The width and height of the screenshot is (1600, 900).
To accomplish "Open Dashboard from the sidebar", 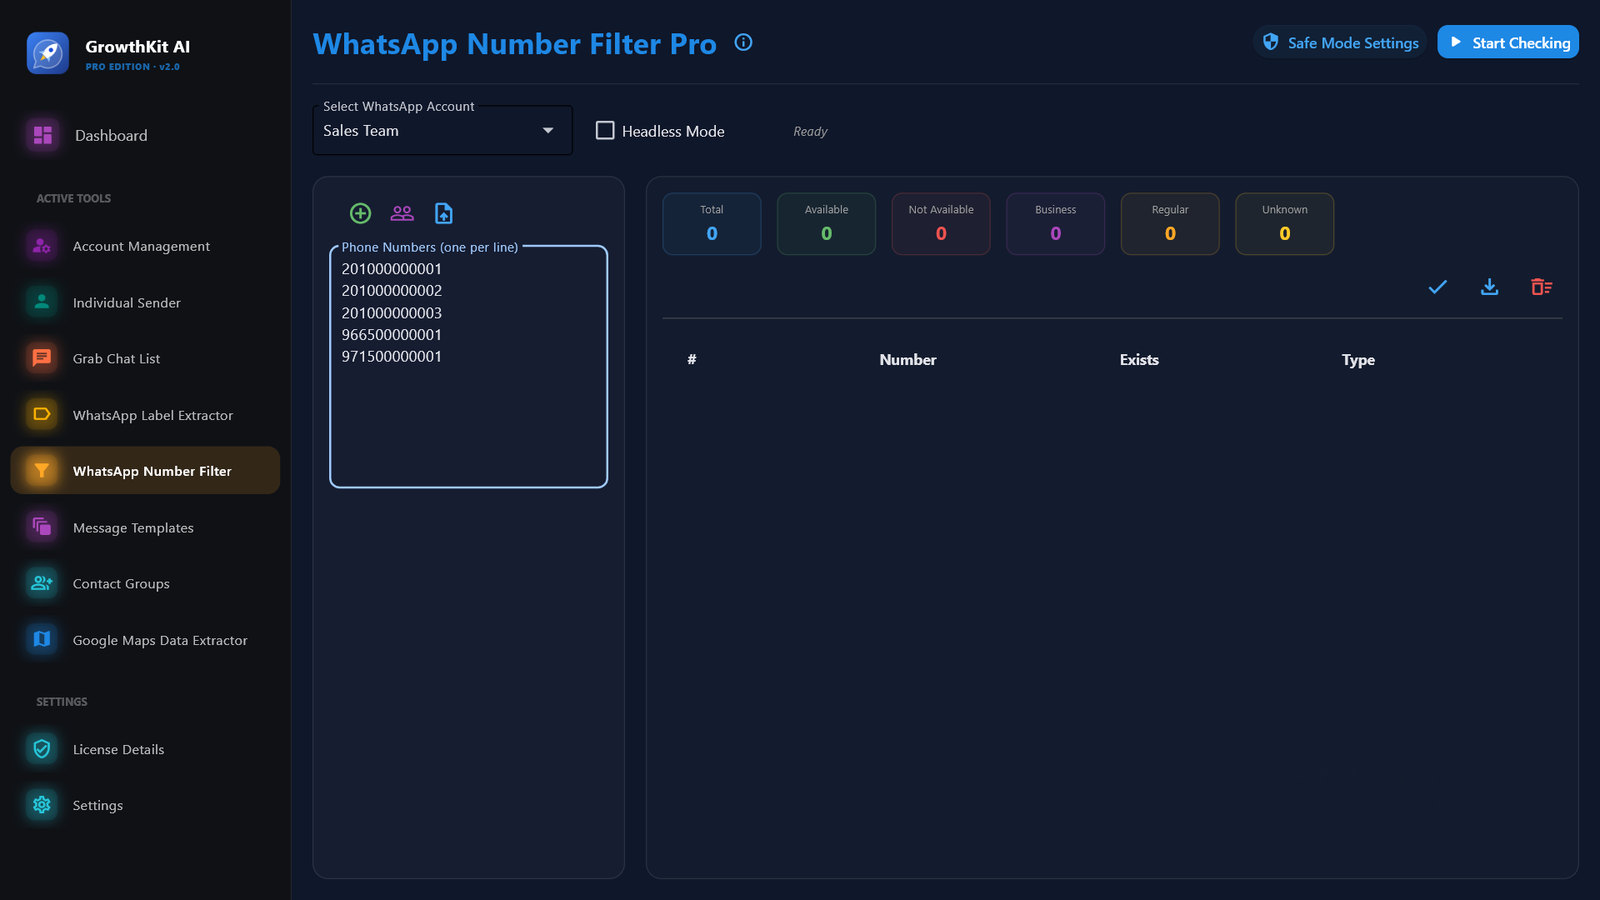I will pos(146,135).
